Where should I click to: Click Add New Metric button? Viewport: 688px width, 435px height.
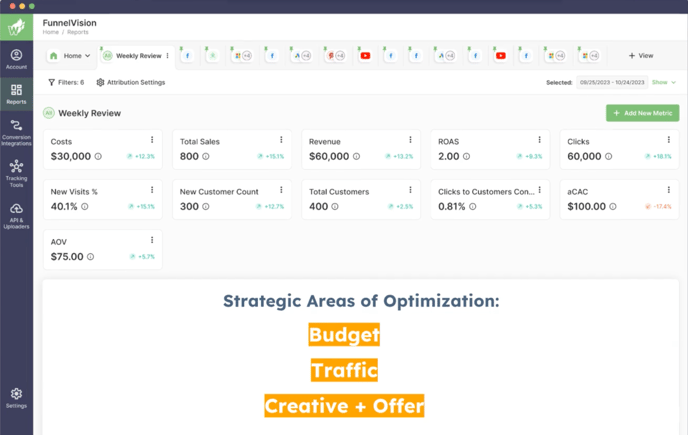click(642, 114)
